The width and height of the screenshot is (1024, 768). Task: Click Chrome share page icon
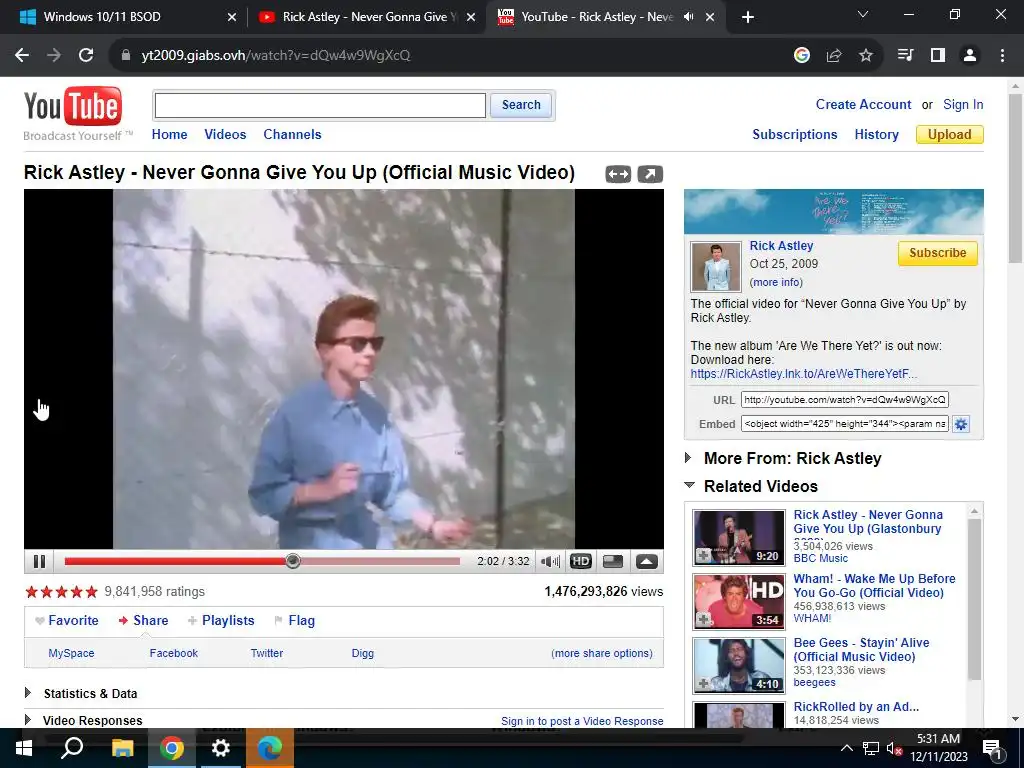coord(834,55)
